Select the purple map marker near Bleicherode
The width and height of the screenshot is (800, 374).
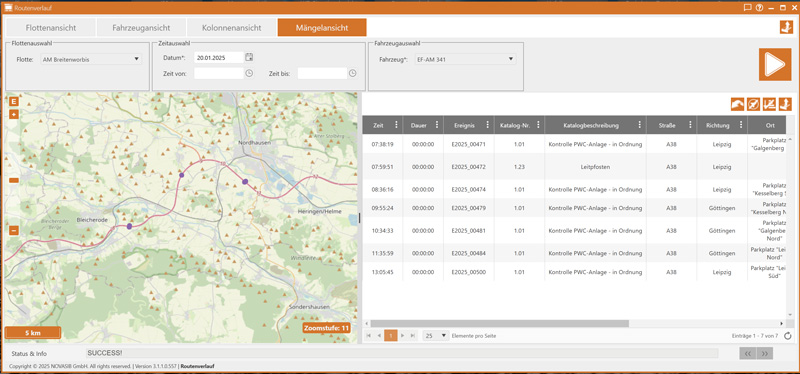point(129,226)
